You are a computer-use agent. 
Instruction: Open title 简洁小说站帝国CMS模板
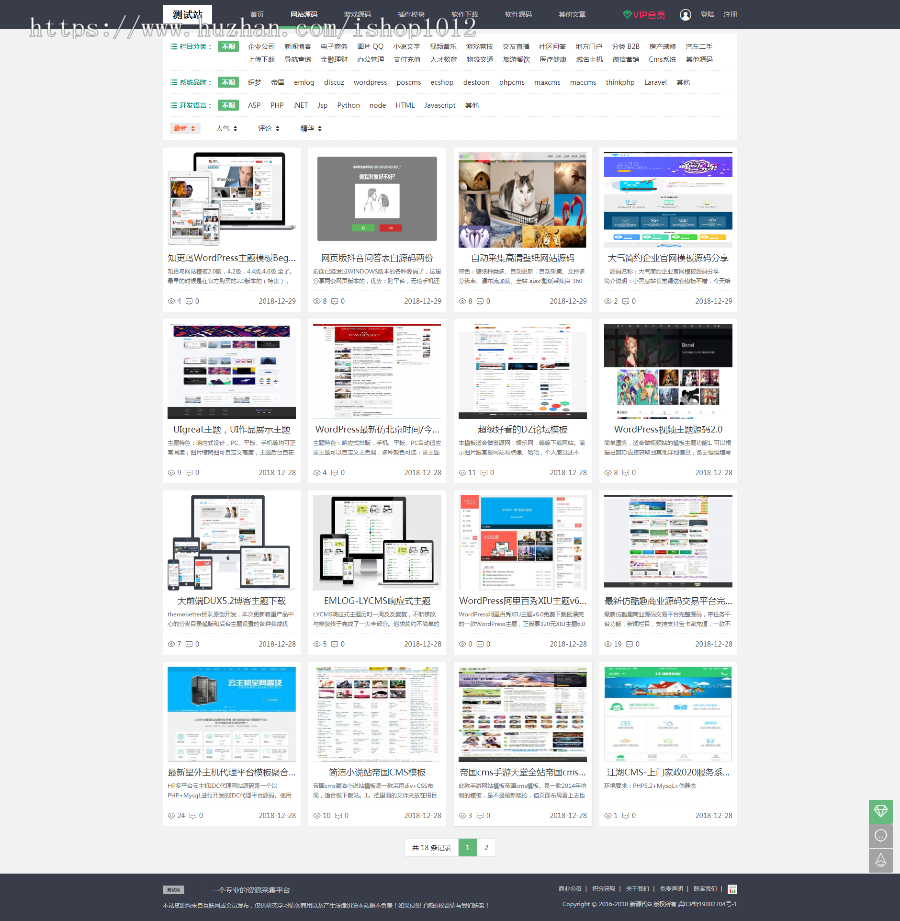(x=377, y=772)
